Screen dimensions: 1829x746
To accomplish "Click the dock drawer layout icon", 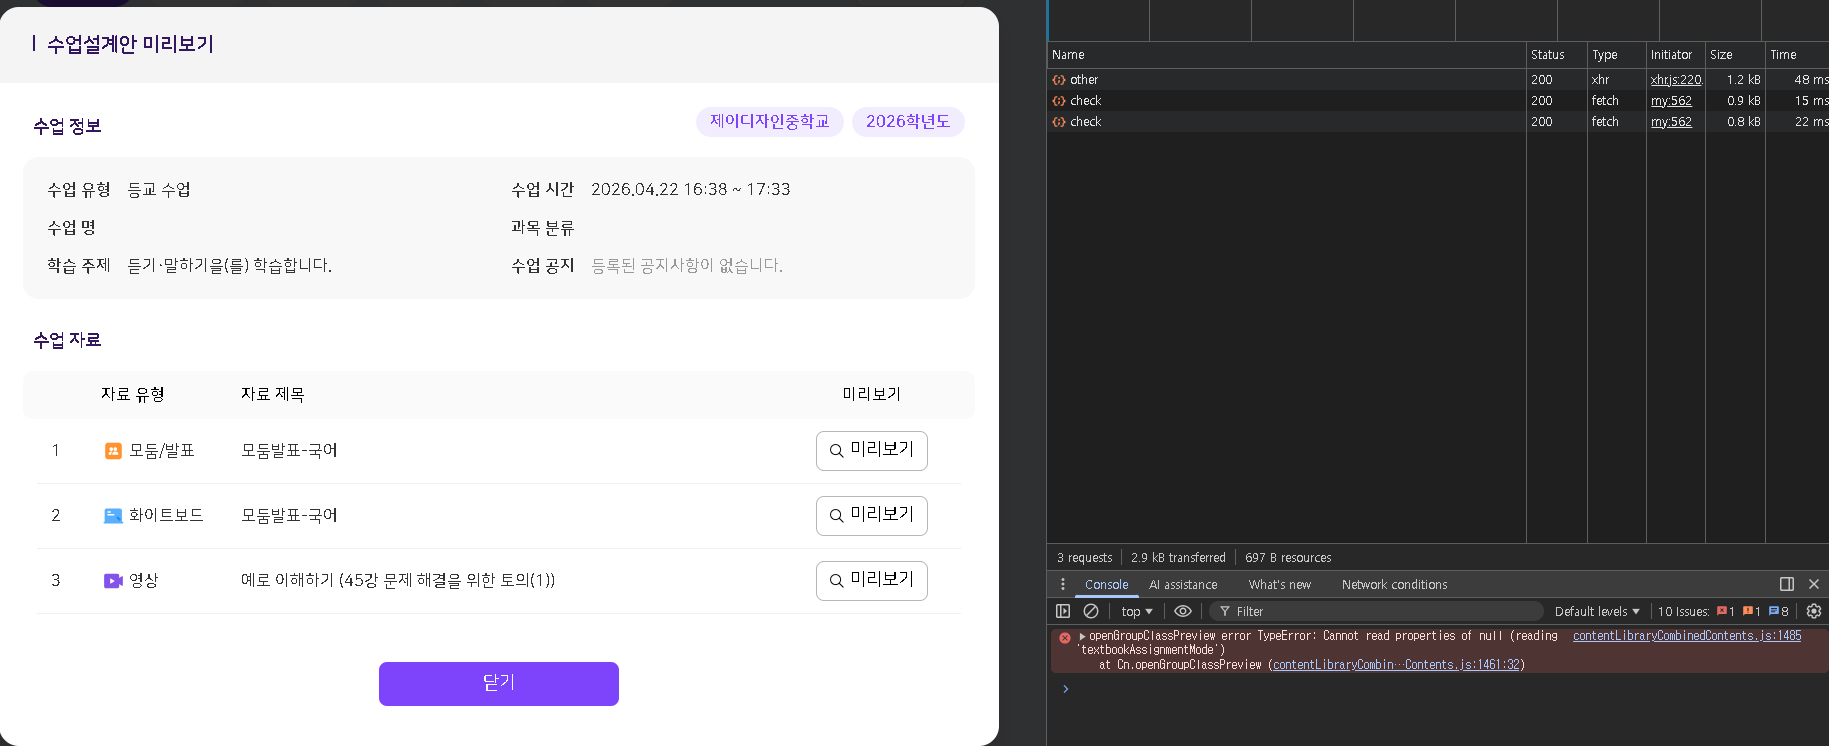I will (x=1786, y=584).
